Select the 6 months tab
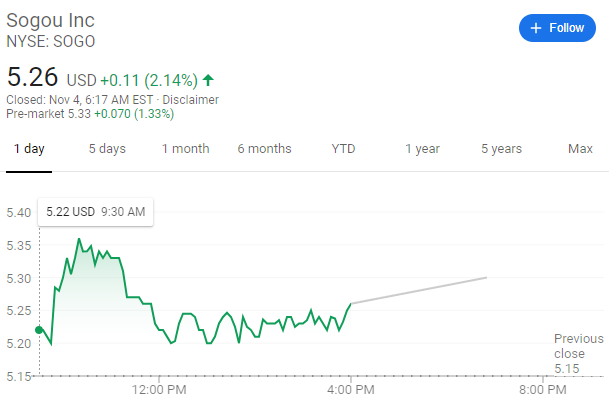The height and width of the screenshot is (409, 609). (264, 149)
